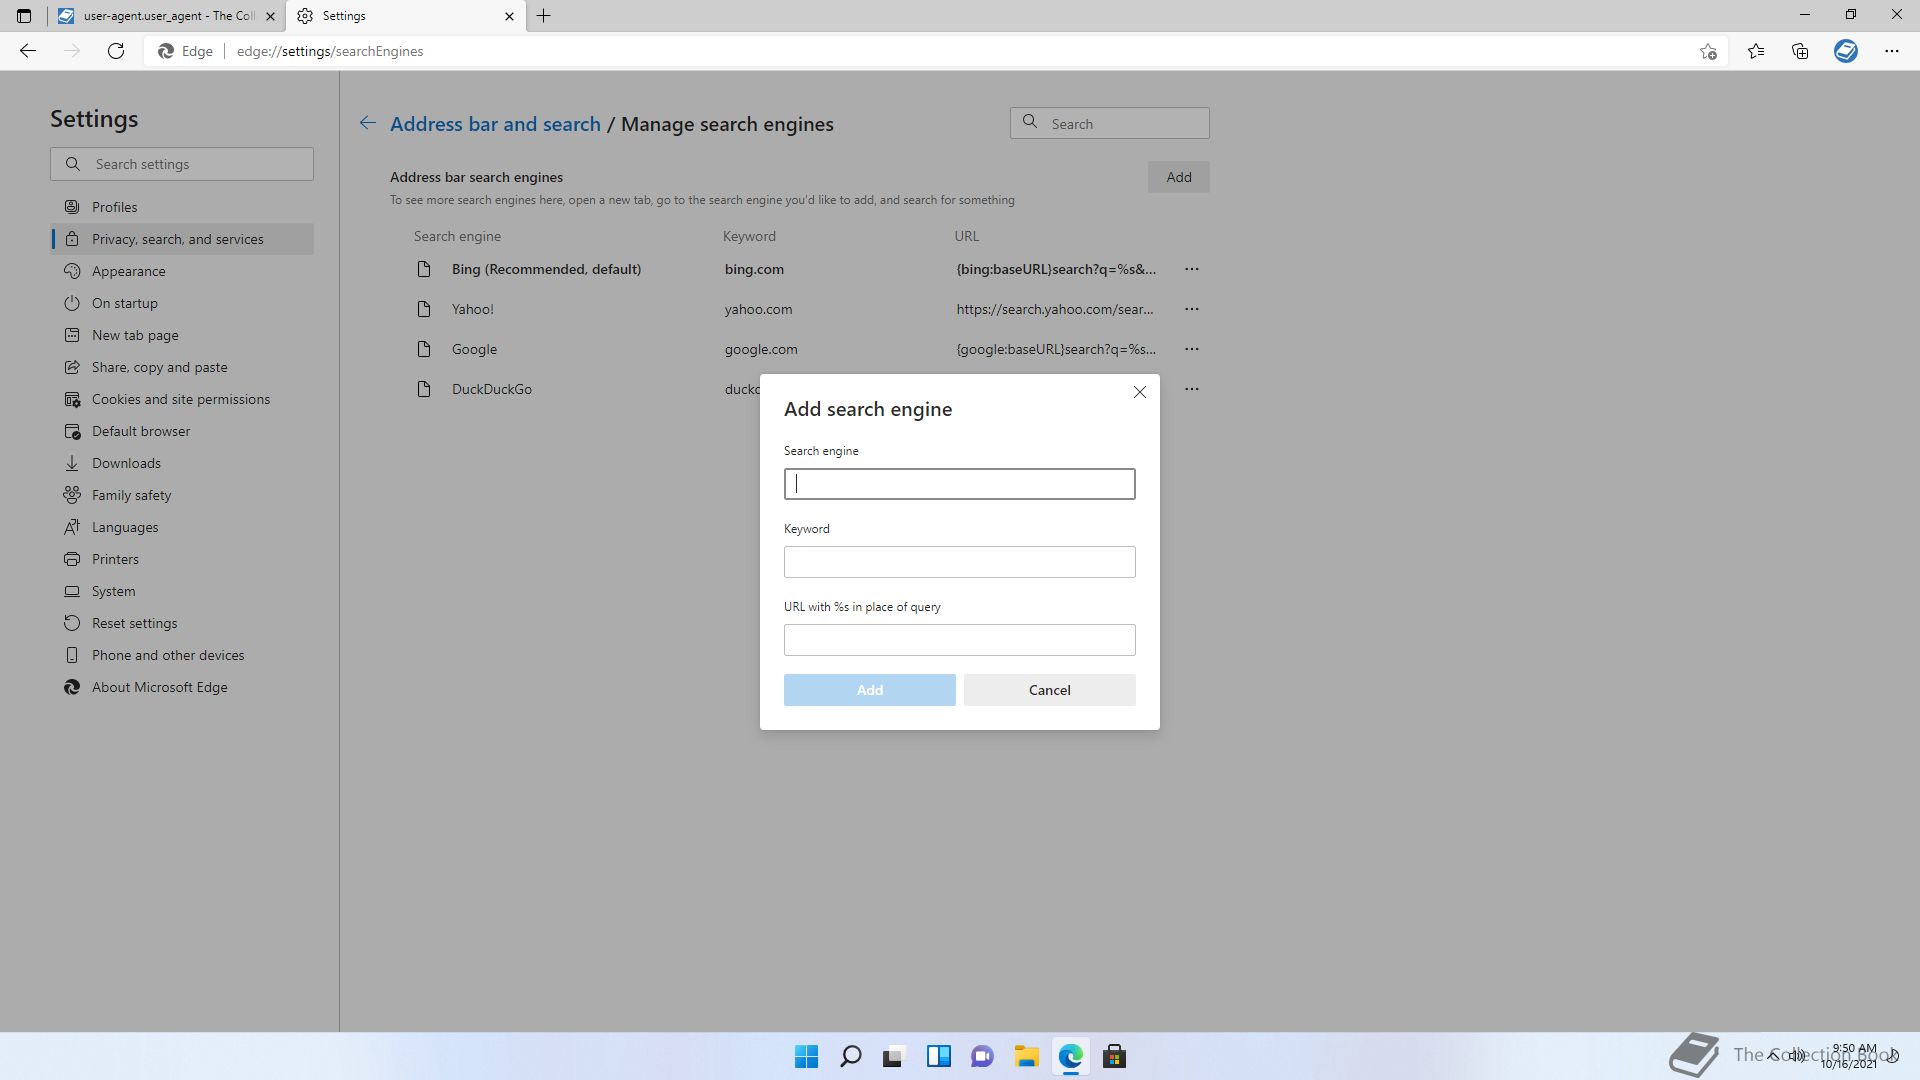The image size is (1920, 1080).
Task: Open Widgets from taskbar
Action: pos(938,1056)
